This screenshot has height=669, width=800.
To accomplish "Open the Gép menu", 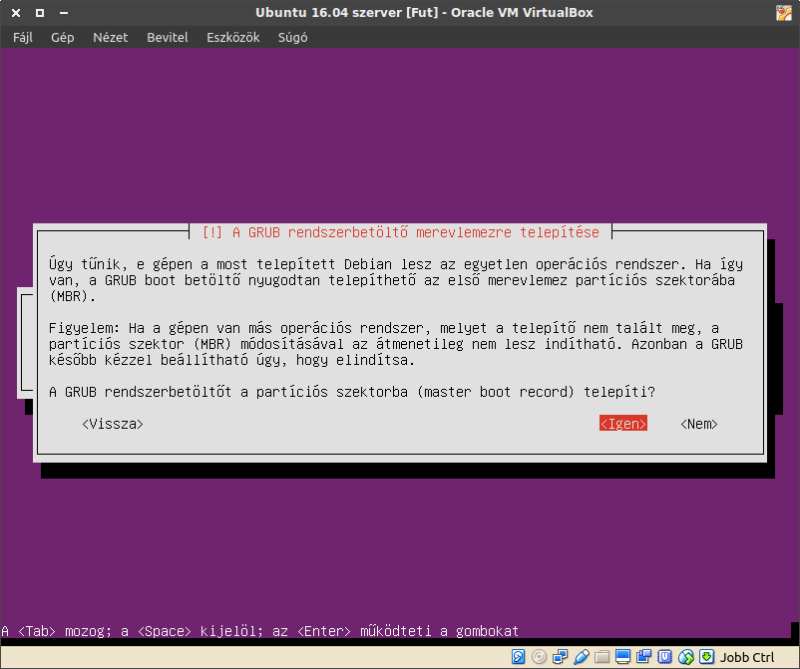I will pos(62,37).
